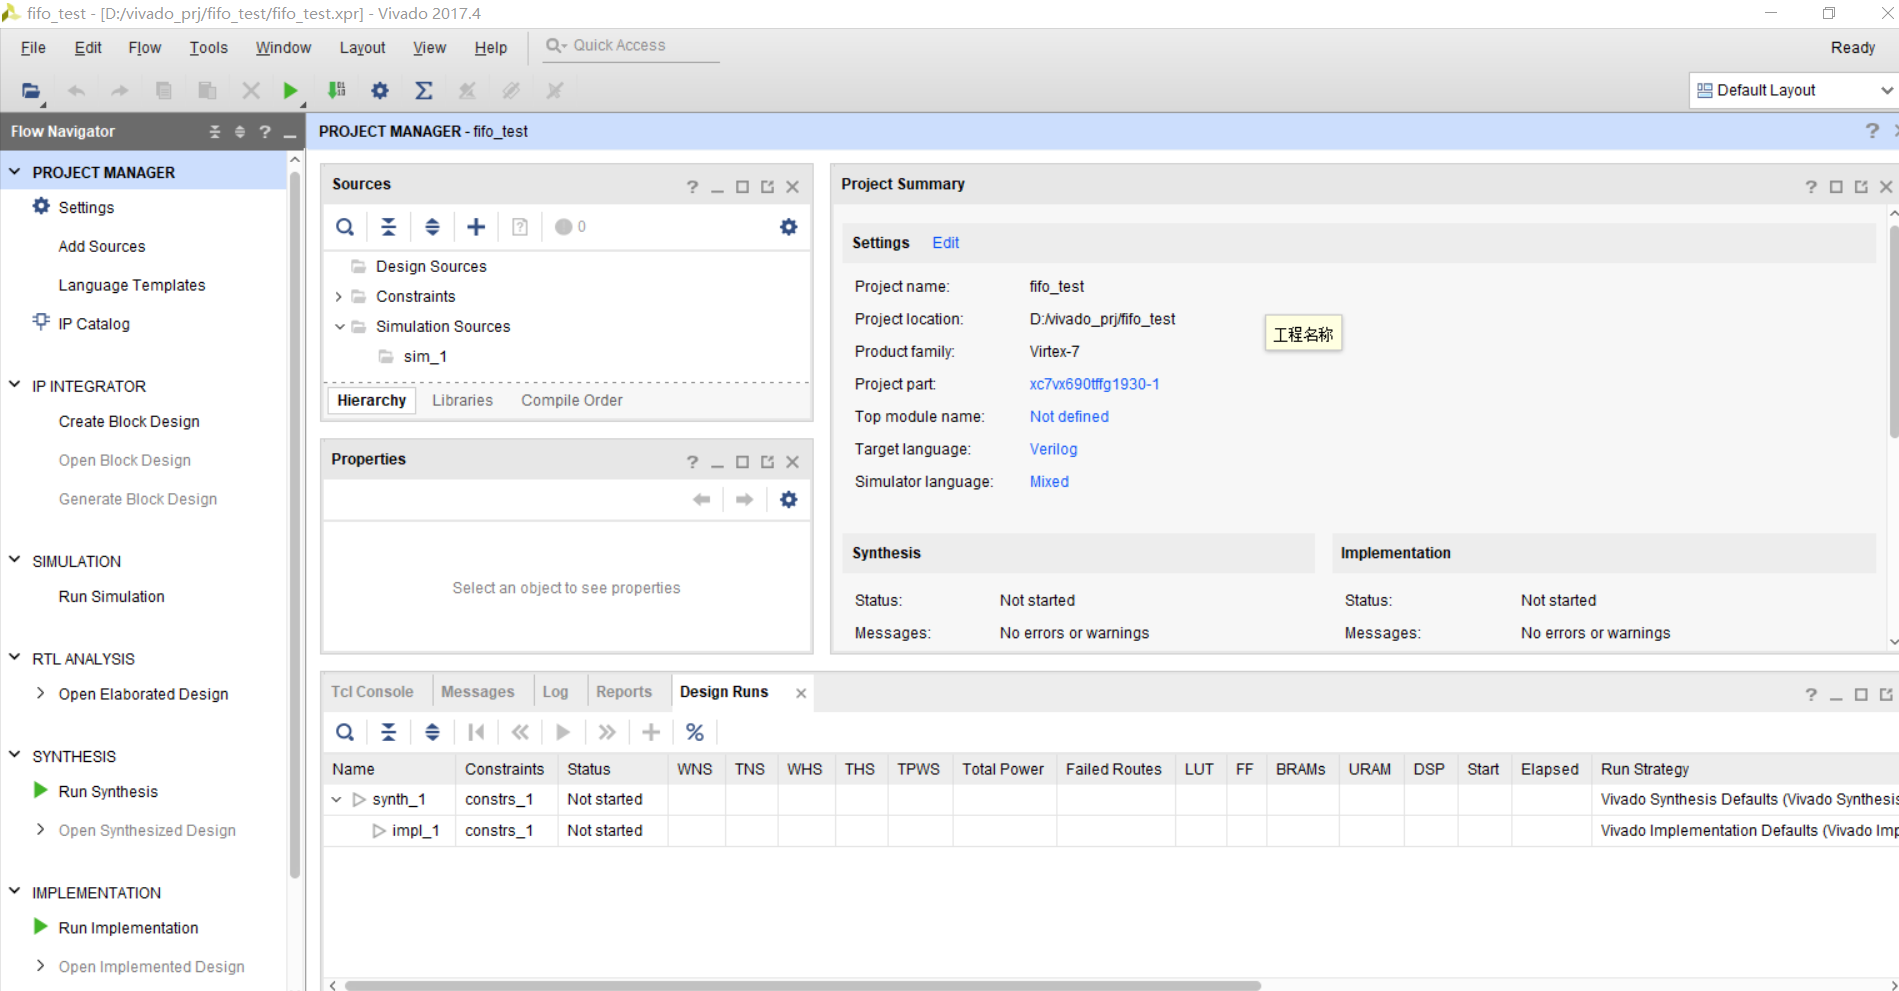This screenshot has height=991, width=1899.
Task: Search in Design Runs panel
Action: [345, 732]
